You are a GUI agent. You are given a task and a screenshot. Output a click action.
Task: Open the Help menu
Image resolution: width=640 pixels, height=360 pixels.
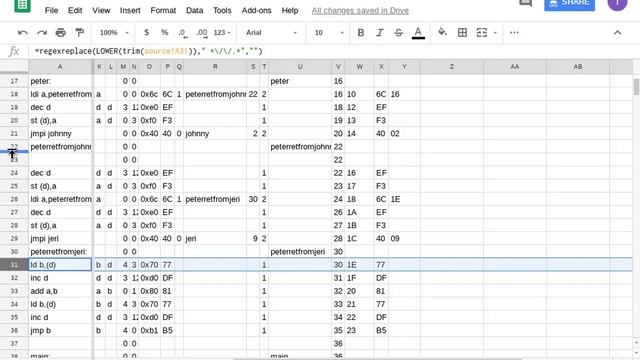point(290,11)
